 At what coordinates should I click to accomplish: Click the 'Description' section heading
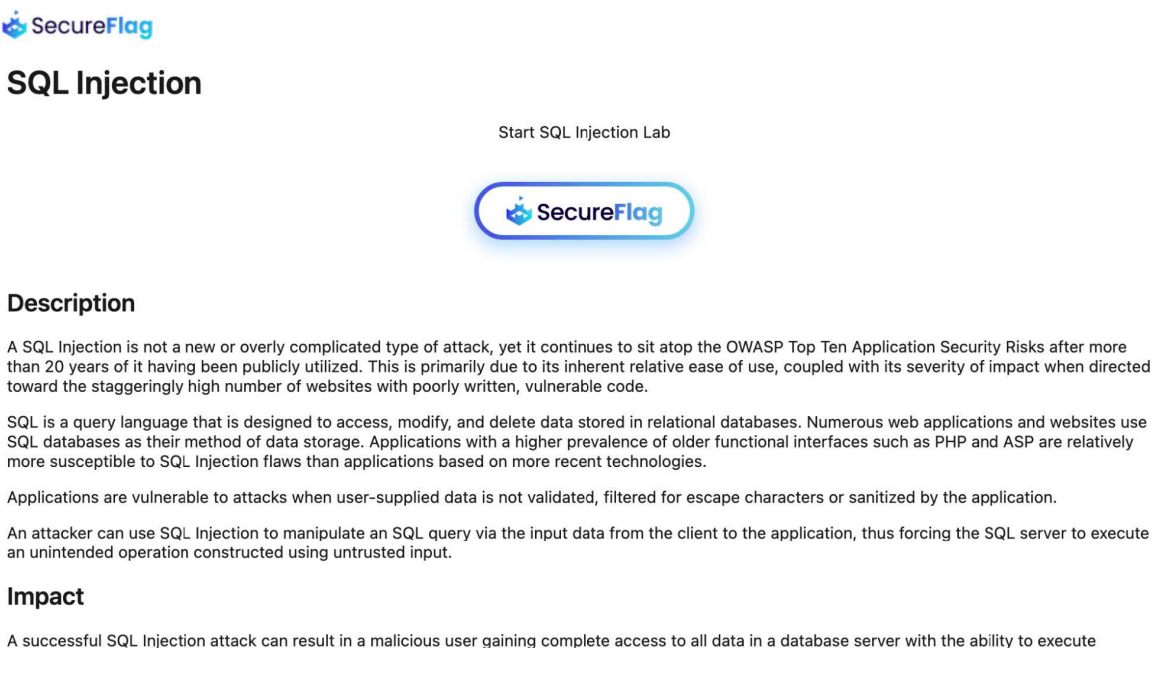(x=71, y=304)
